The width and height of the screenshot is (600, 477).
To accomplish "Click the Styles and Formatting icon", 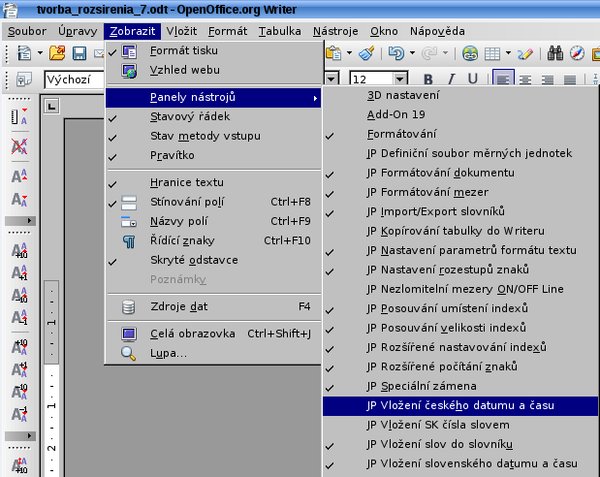I will pos(24,80).
